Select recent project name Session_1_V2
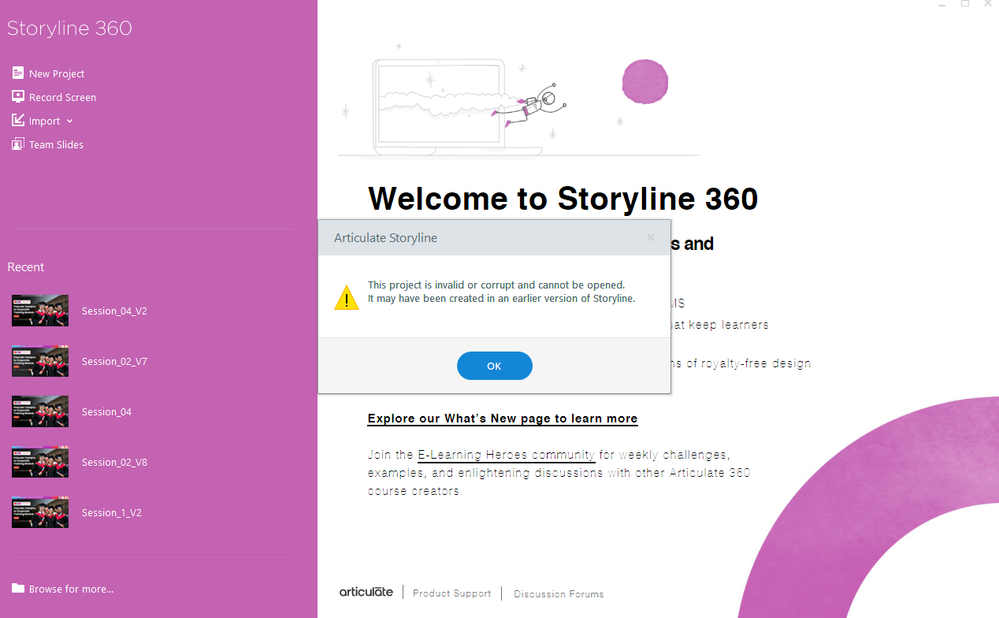This screenshot has width=999, height=618. 111,512
